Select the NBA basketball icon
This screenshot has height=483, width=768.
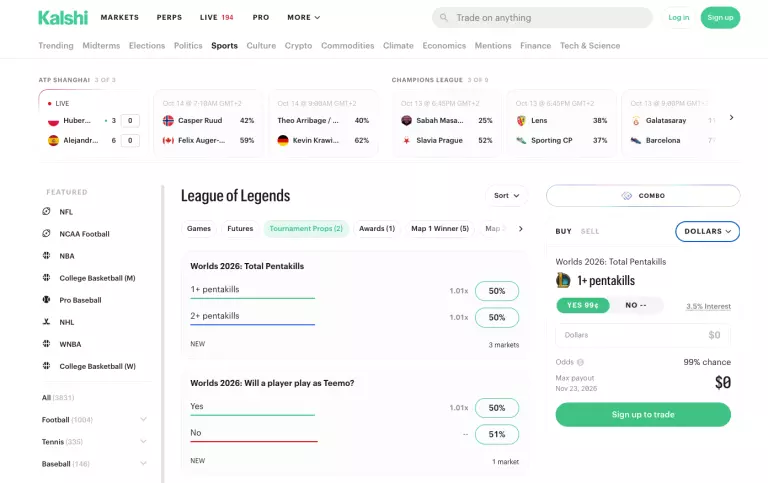click(47, 256)
